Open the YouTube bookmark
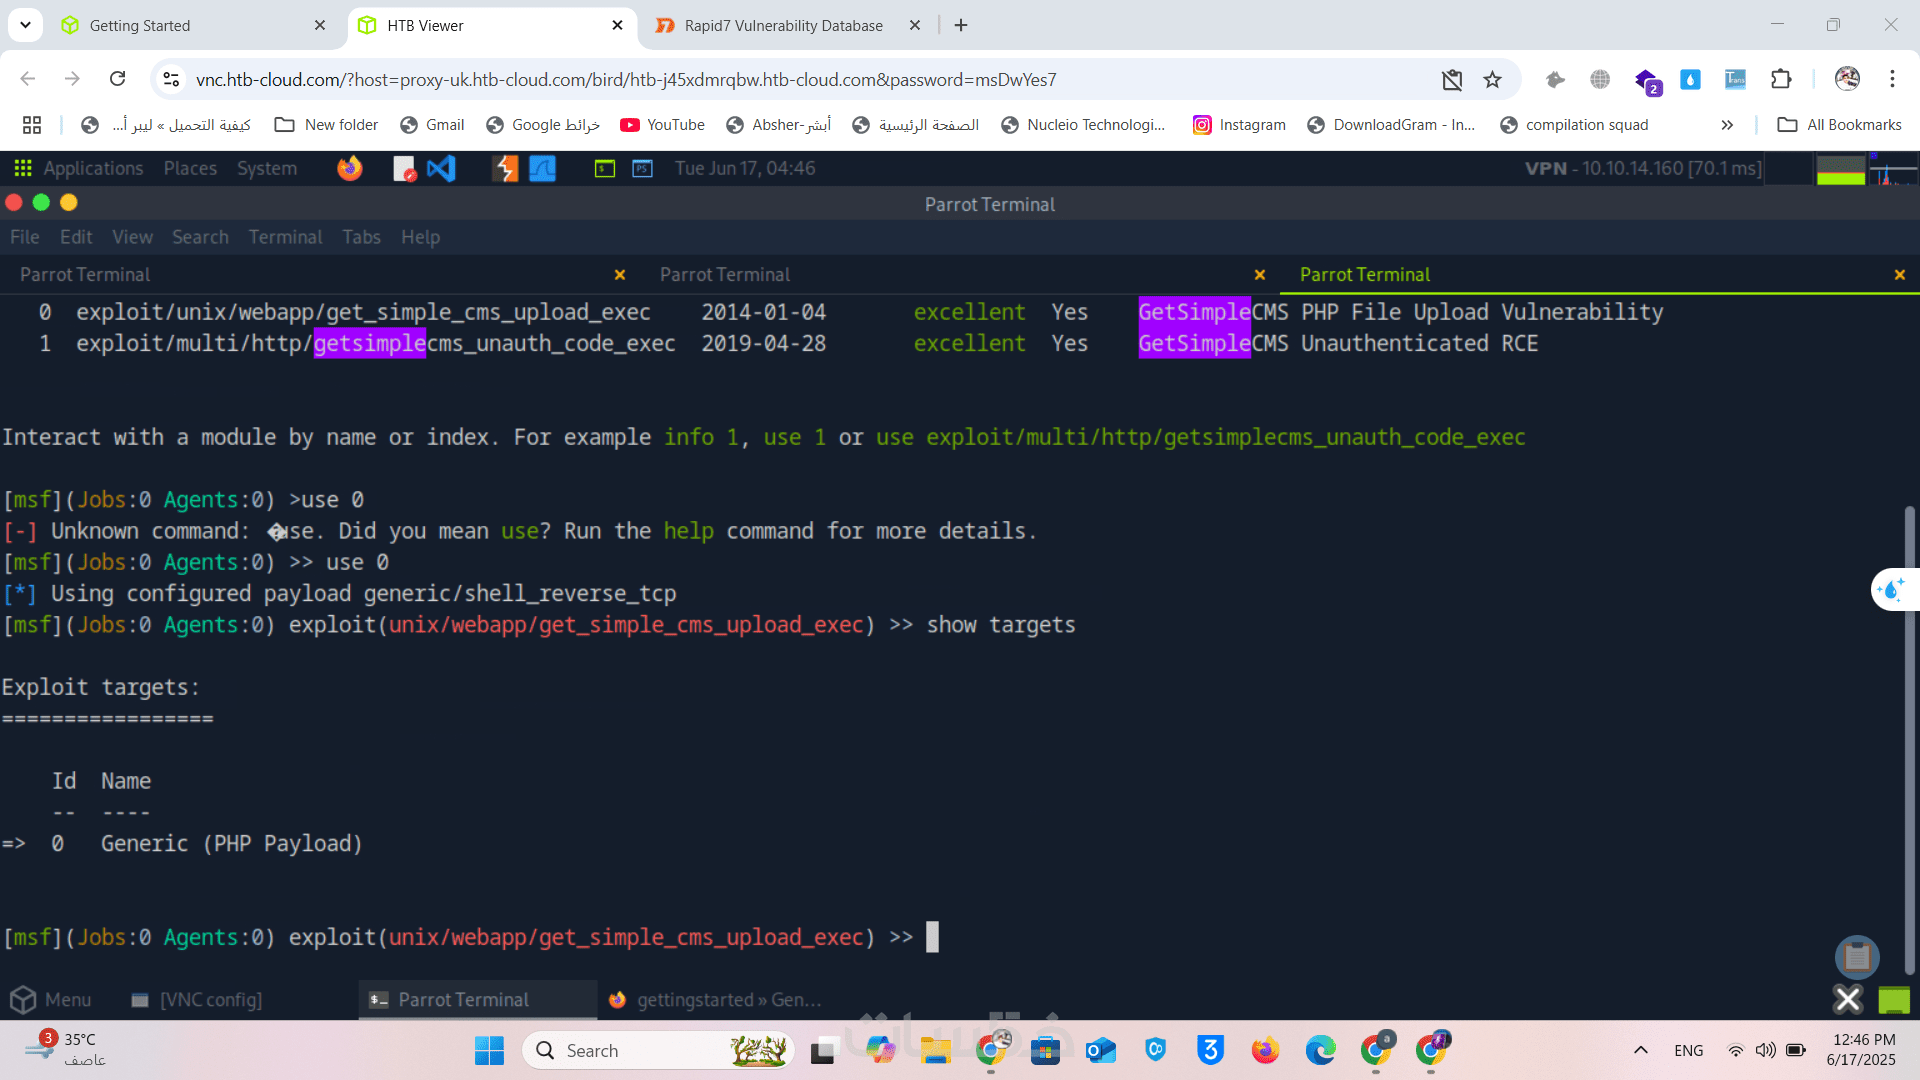The height and width of the screenshot is (1080, 1920). [663, 125]
